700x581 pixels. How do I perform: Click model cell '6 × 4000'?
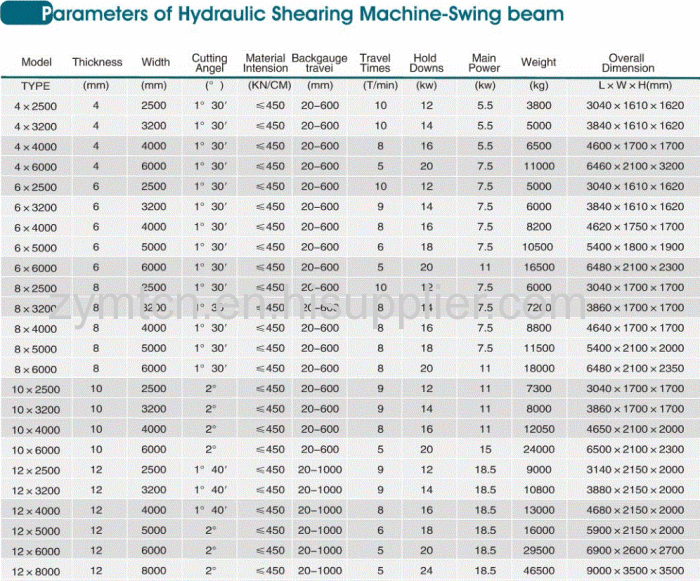[36, 228]
